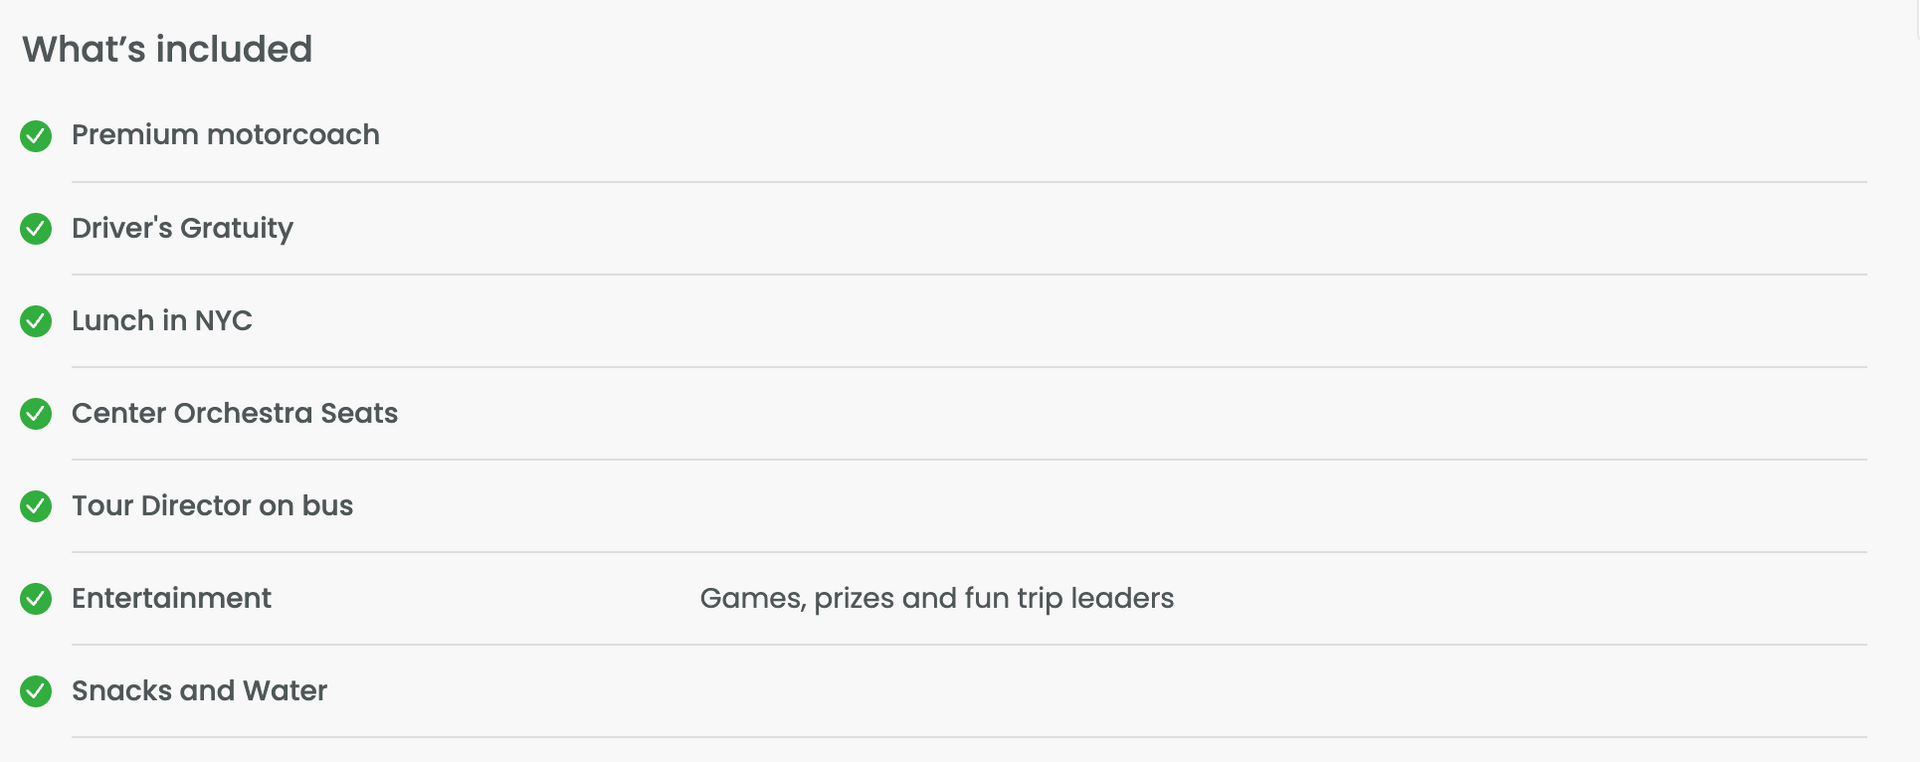Click the green checkmark beside Driver's Gratuity
Viewport: 1920px width, 762px height.
[x=36, y=229]
